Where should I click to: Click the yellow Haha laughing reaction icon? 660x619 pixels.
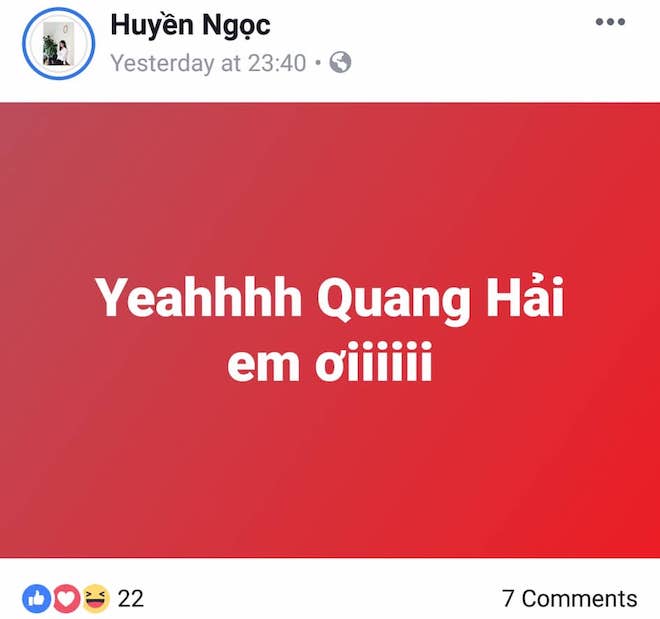click(96, 598)
